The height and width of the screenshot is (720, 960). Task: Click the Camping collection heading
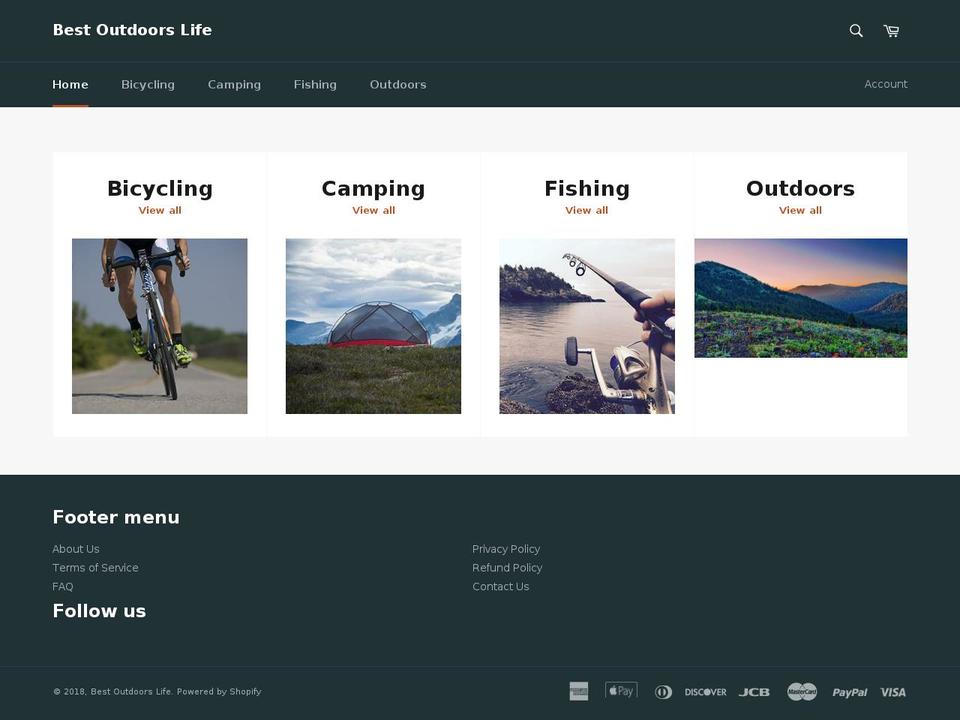point(373,188)
